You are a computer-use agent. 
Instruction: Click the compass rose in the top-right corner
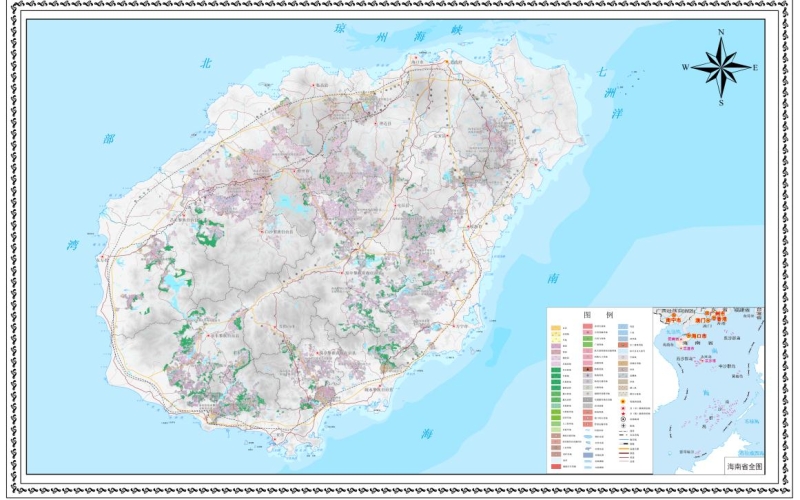pyautogui.click(x=721, y=67)
